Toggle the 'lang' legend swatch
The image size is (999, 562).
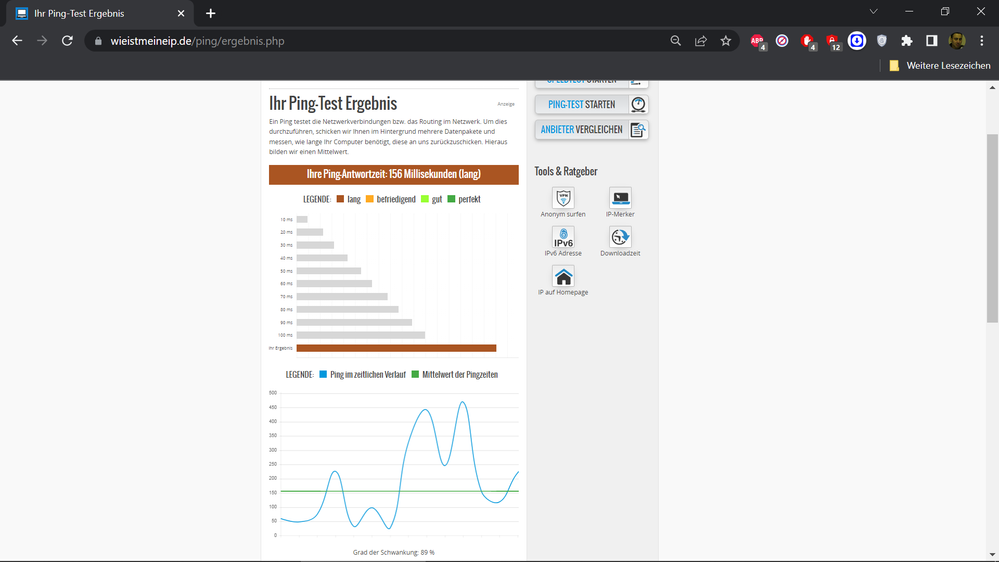coord(340,199)
